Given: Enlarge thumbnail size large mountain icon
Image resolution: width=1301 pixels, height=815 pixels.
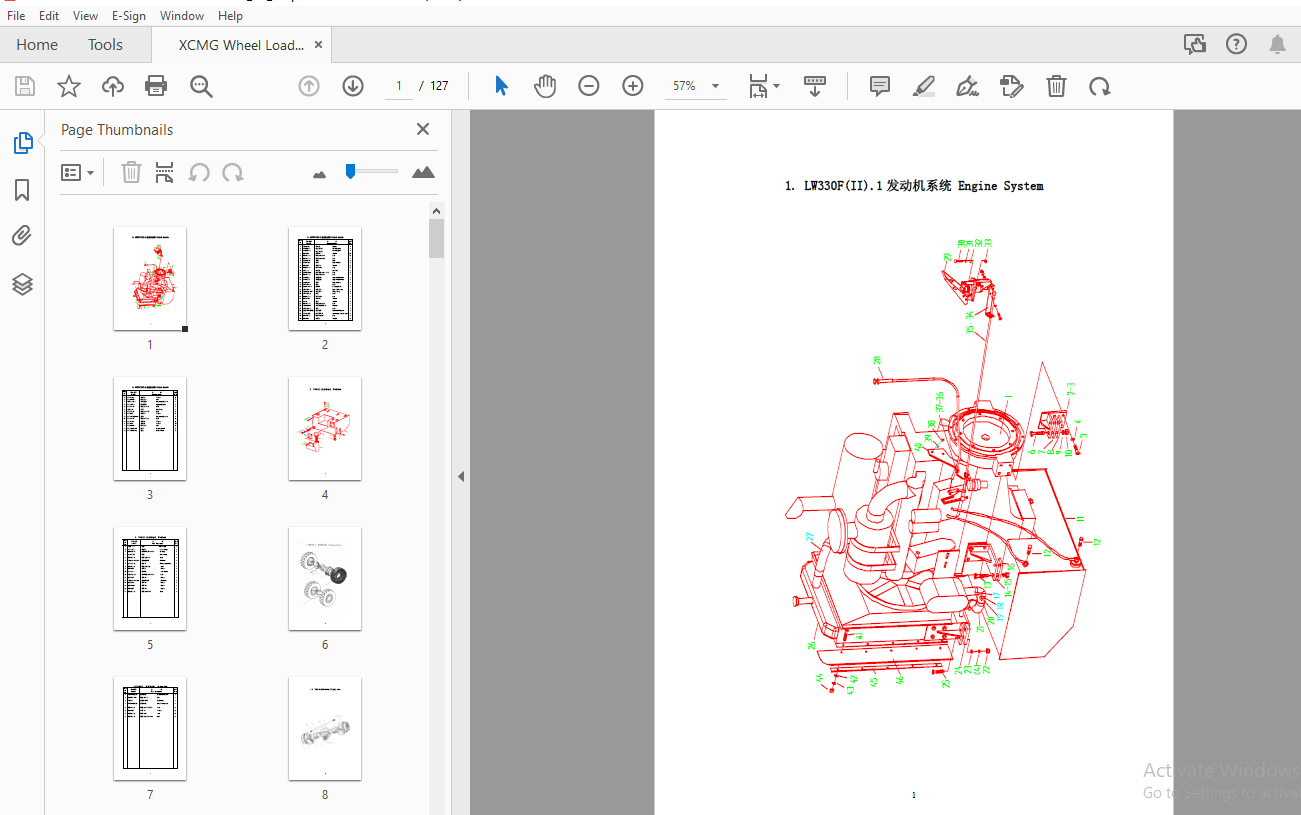Looking at the screenshot, I should 424,172.
